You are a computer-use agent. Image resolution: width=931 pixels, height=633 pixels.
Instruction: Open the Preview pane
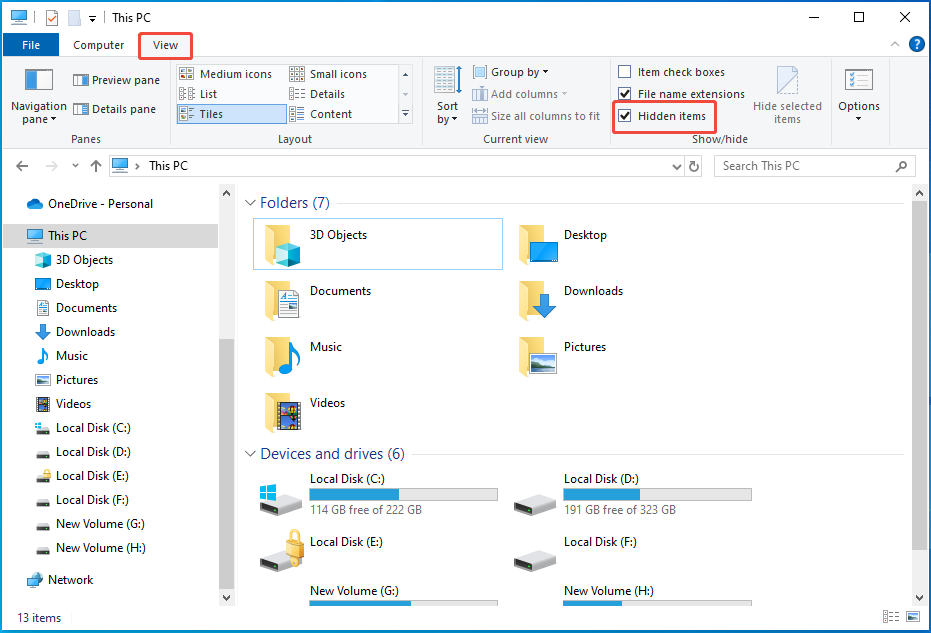point(116,79)
